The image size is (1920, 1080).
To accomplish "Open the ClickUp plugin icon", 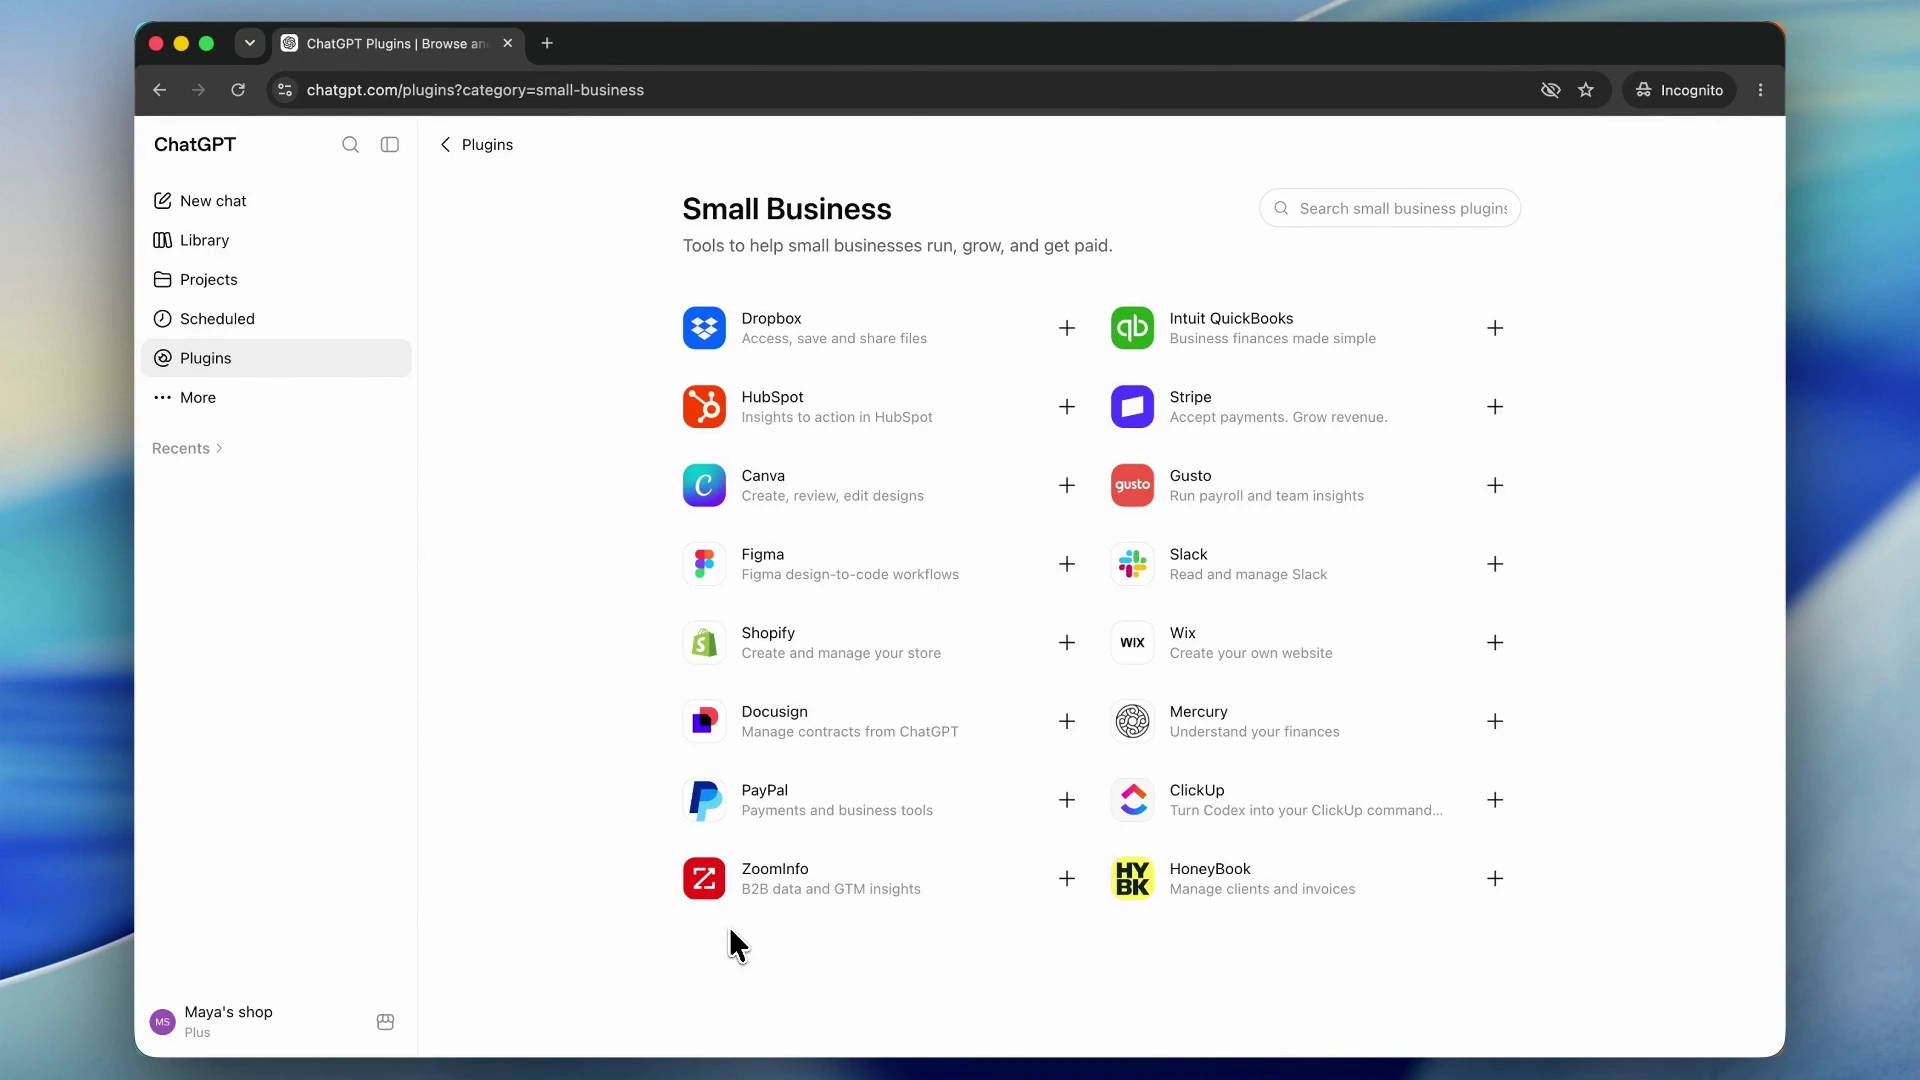I will pyautogui.click(x=1132, y=800).
